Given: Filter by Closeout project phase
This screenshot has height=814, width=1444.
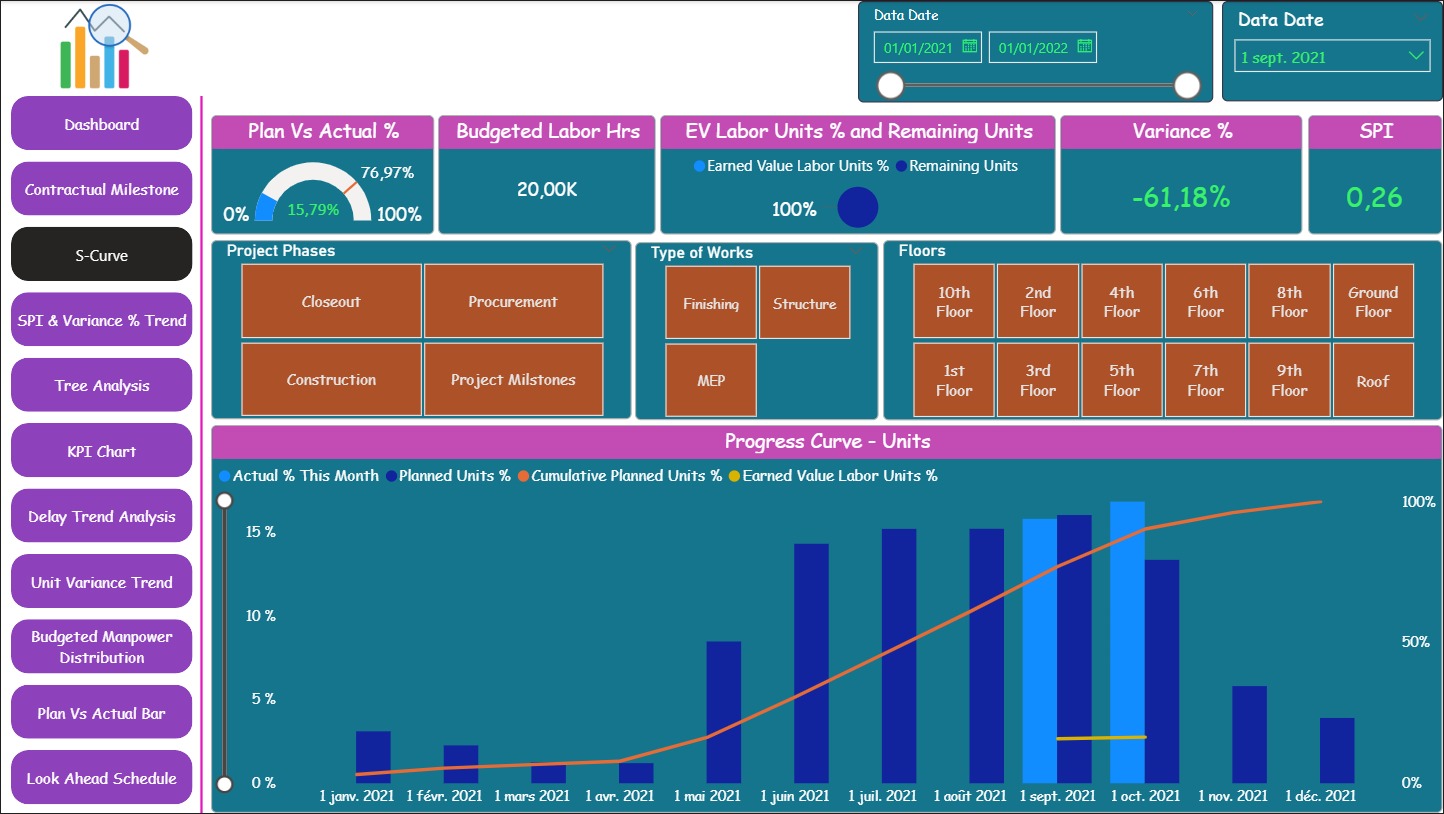Looking at the screenshot, I should tap(331, 301).
